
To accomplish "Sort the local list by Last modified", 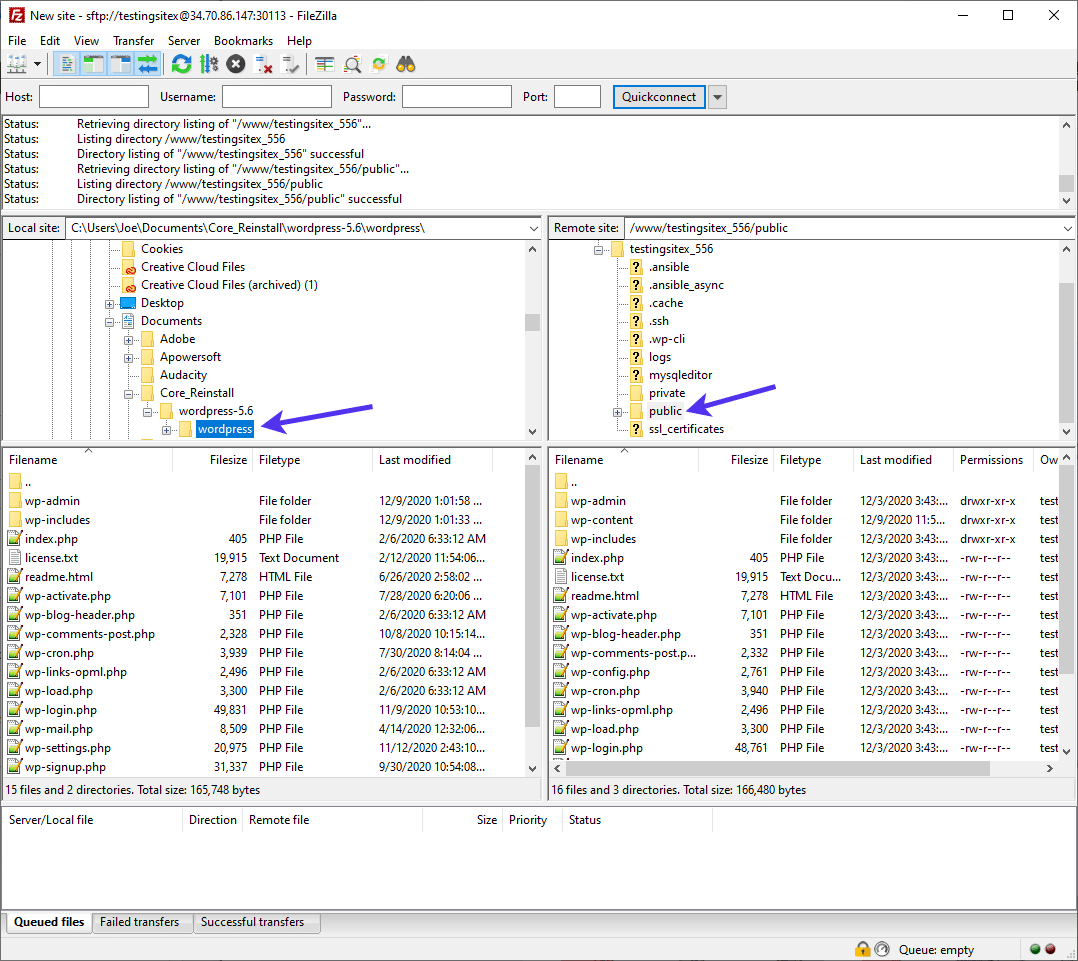I will coord(415,460).
